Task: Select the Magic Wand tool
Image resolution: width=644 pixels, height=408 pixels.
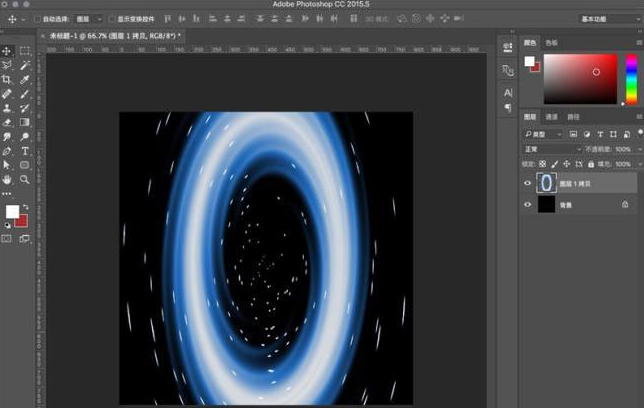Action: (25, 65)
